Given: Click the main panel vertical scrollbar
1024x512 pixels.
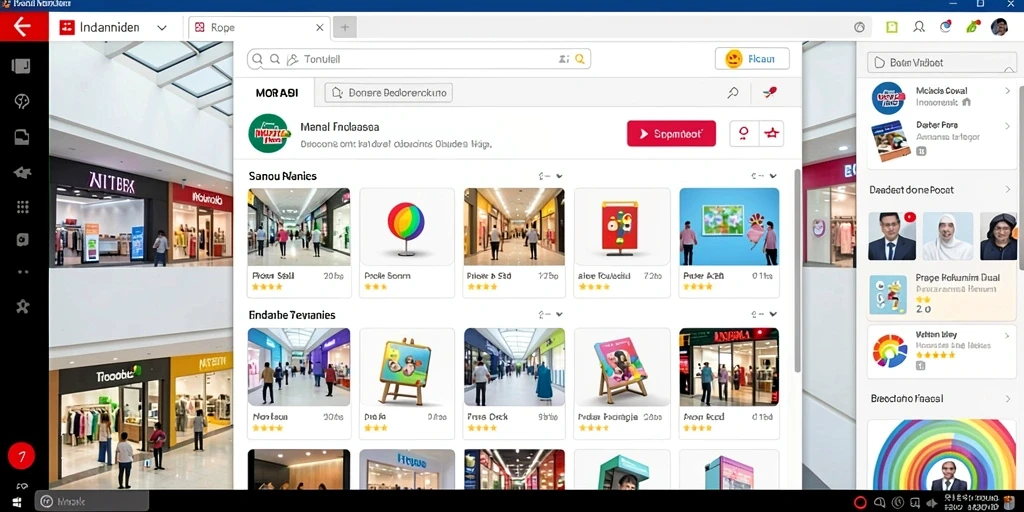Looking at the screenshot, I should pos(797,270).
